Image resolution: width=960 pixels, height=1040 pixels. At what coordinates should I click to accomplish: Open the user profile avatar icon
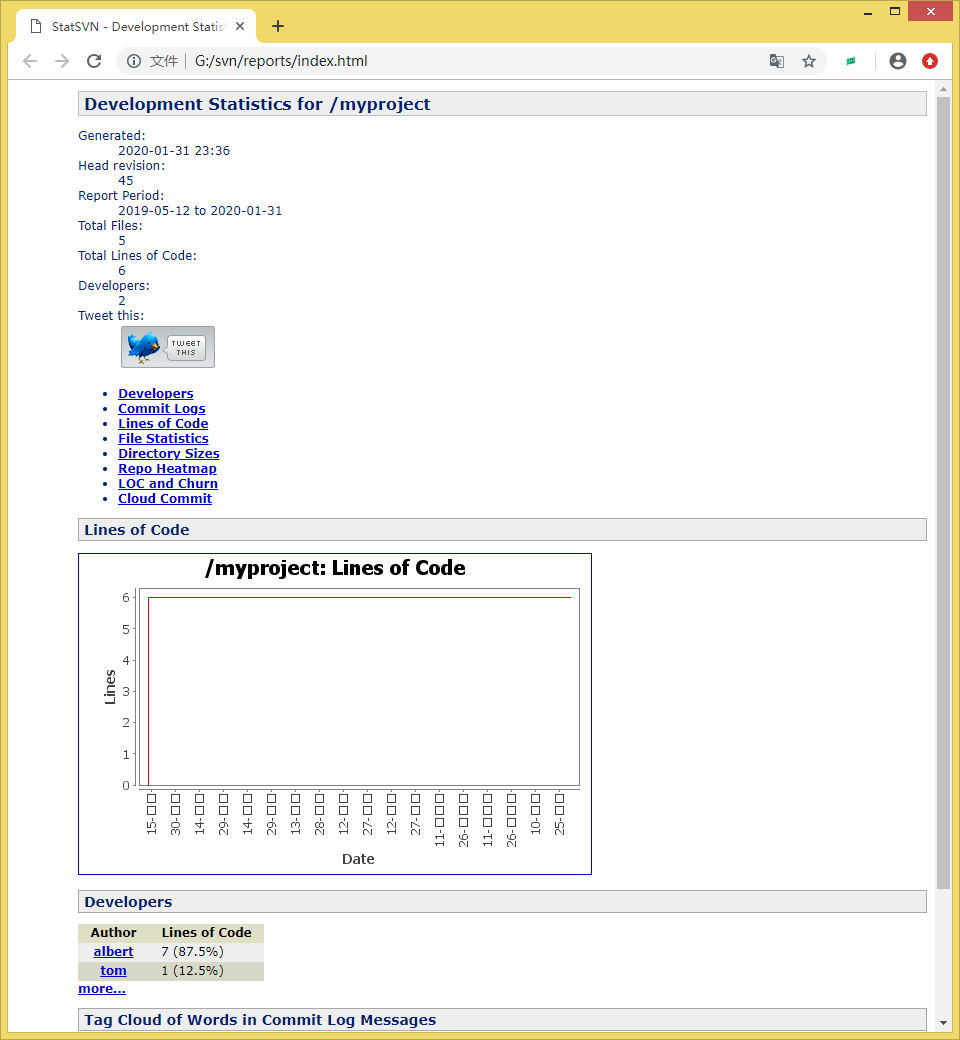coord(898,61)
